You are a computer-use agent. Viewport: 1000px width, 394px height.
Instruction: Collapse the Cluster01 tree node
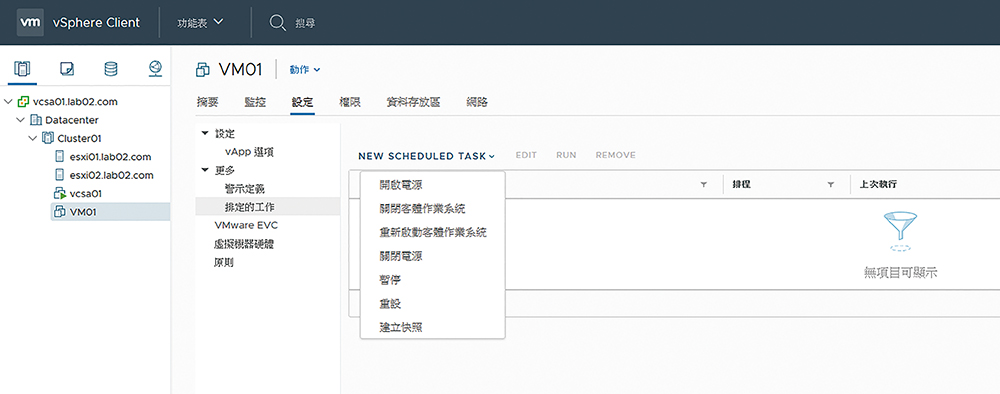(x=33, y=138)
